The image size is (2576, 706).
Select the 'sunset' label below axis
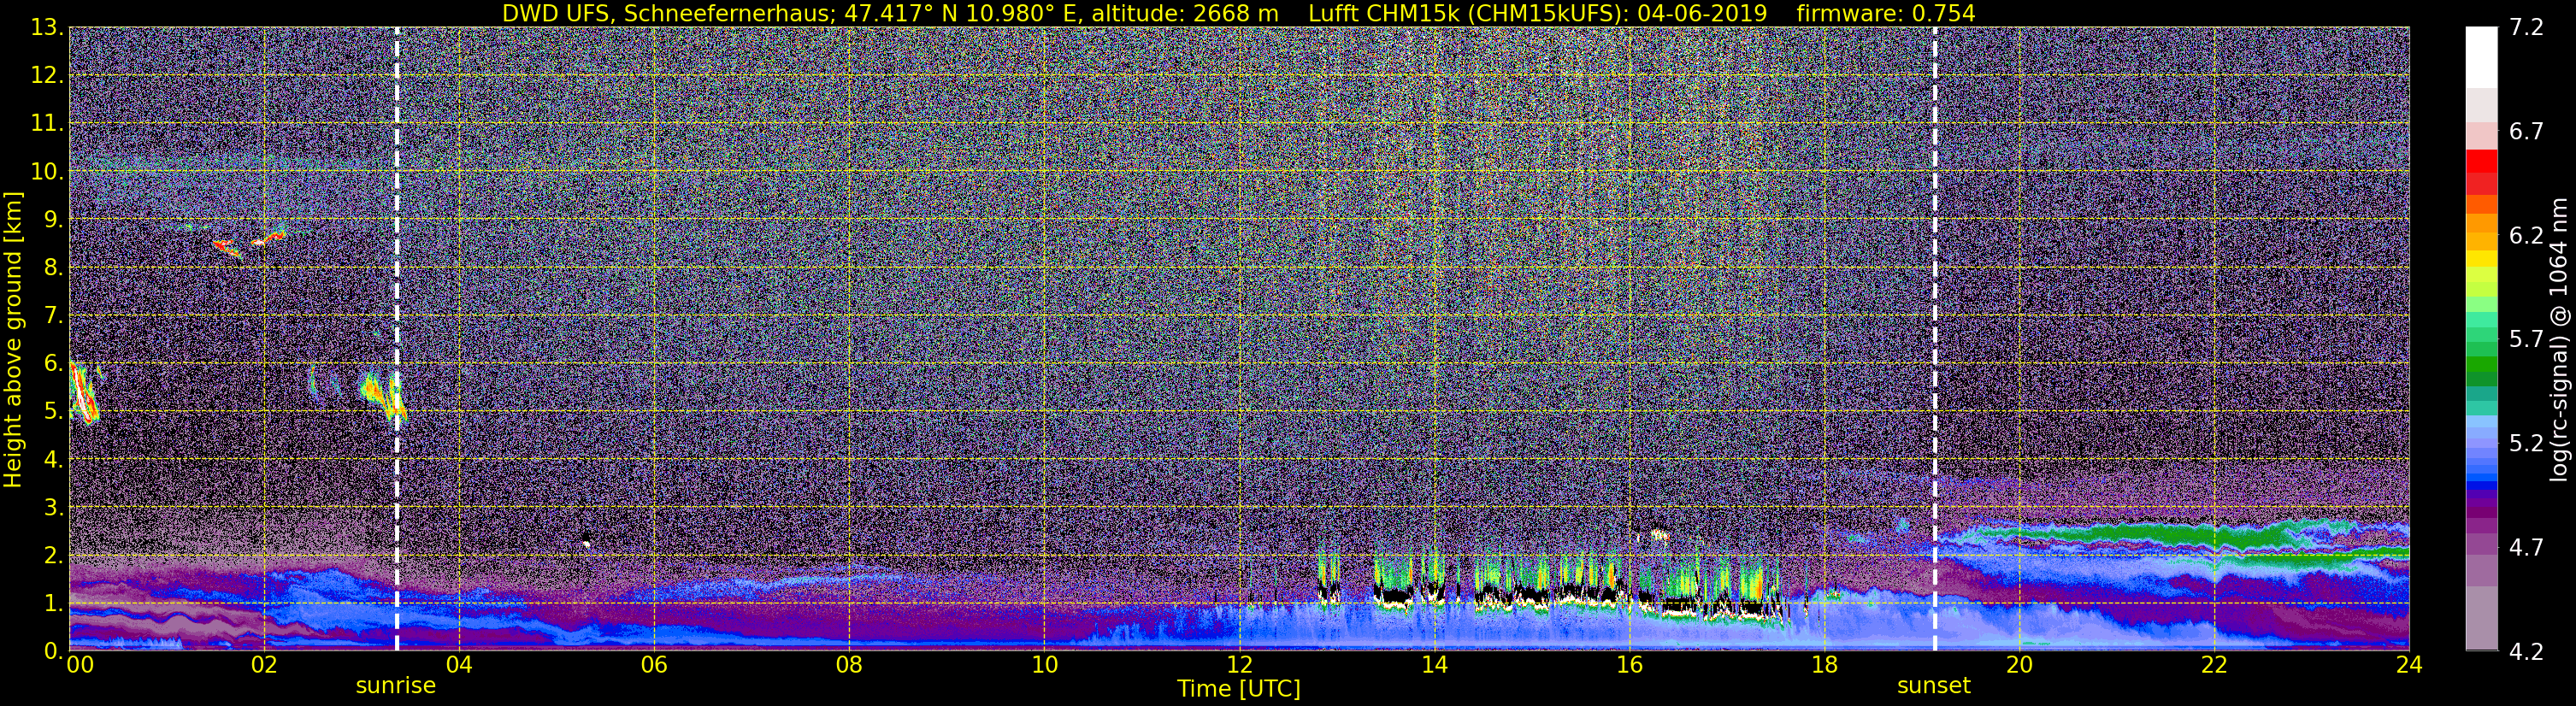click(1934, 686)
